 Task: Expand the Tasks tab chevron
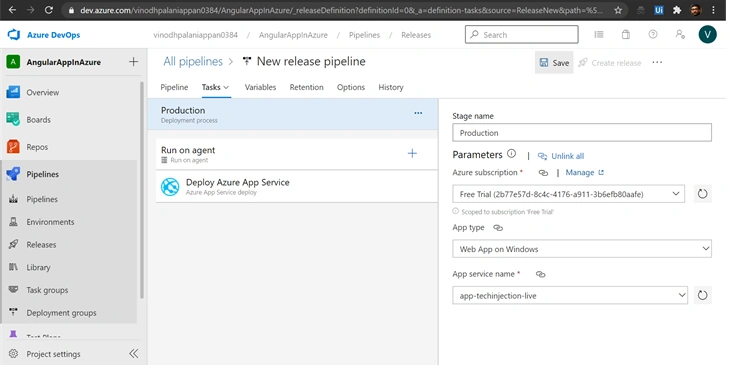tap(226, 87)
